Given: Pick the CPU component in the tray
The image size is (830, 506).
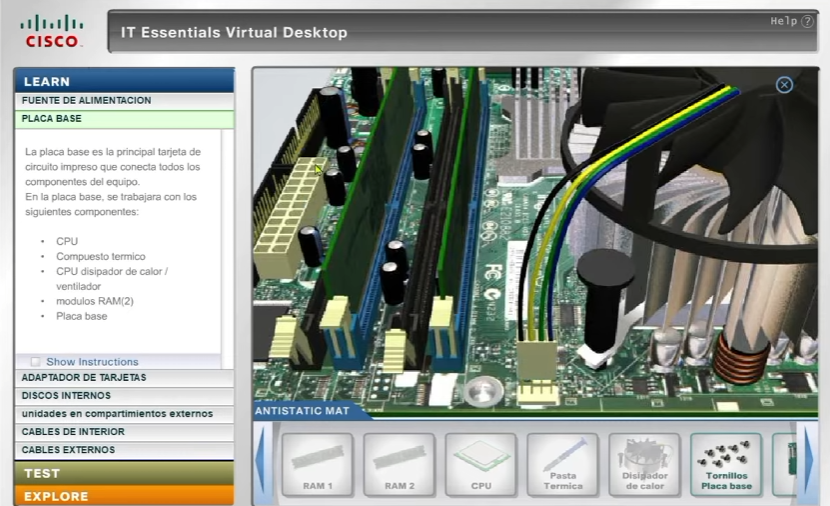Looking at the screenshot, I should [x=481, y=465].
